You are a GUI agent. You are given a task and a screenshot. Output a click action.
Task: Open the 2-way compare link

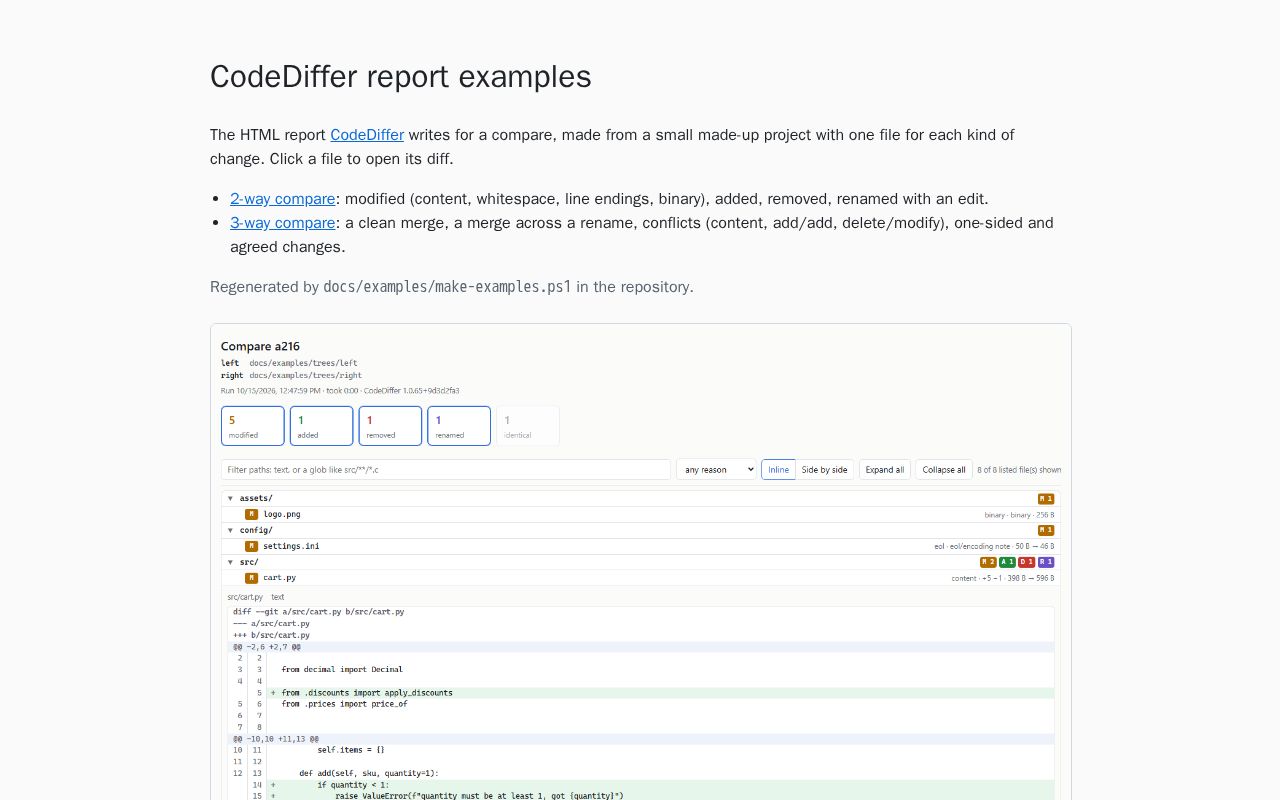tap(283, 199)
